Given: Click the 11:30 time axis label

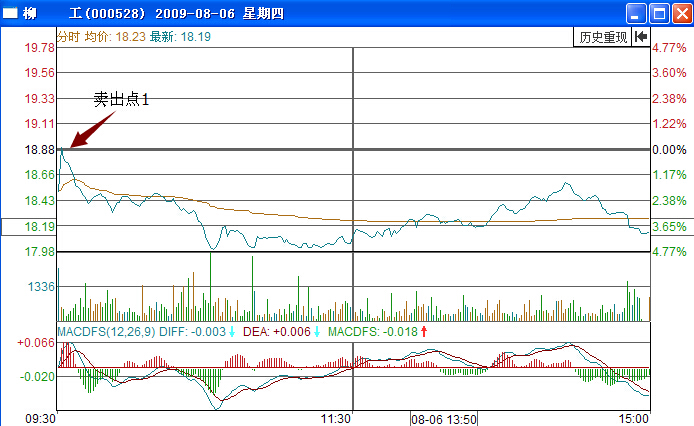Looking at the screenshot, I should [335, 418].
